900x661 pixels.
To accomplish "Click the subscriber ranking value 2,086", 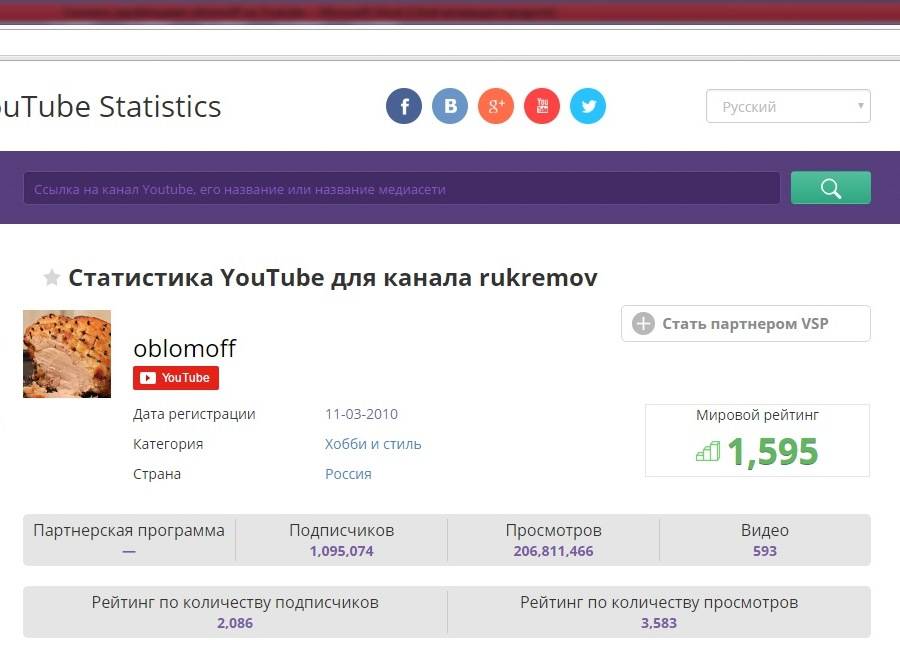I will tap(235, 623).
